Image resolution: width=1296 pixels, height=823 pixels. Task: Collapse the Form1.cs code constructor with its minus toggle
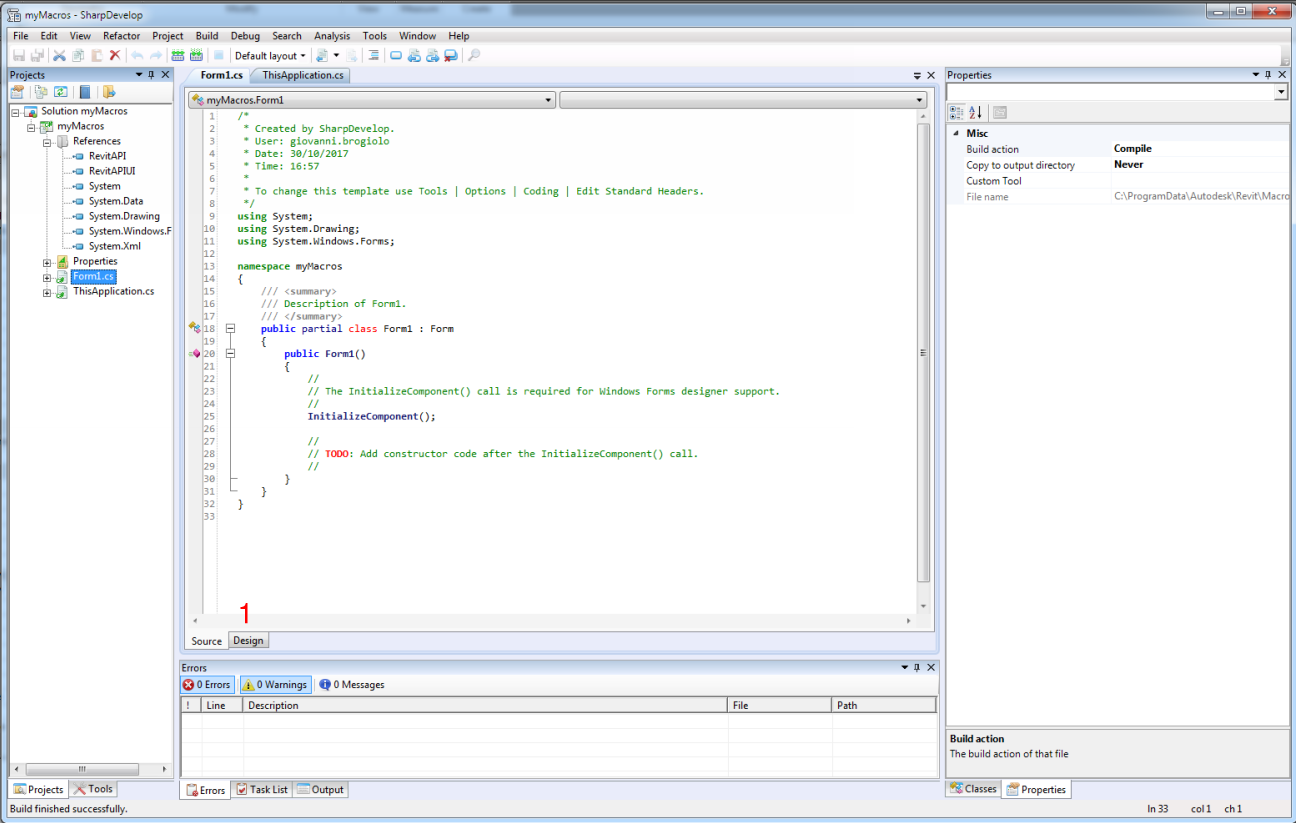(x=230, y=353)
